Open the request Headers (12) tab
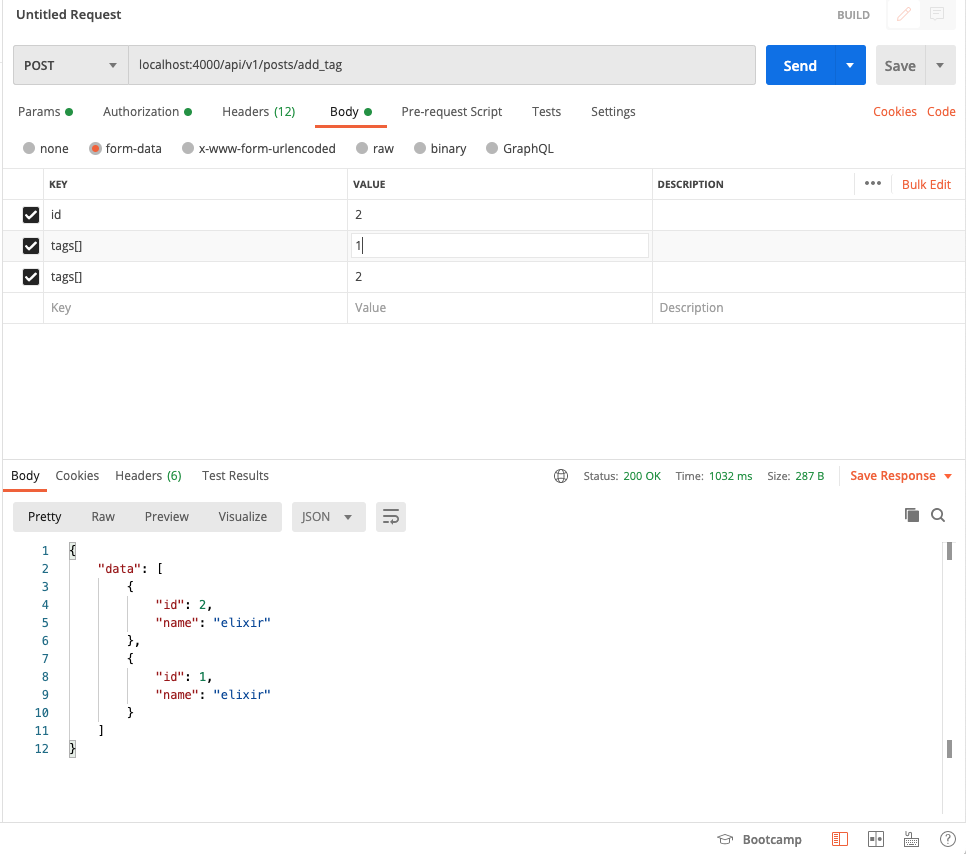Viewport: 966px width, 854px height. pos(259,112)
